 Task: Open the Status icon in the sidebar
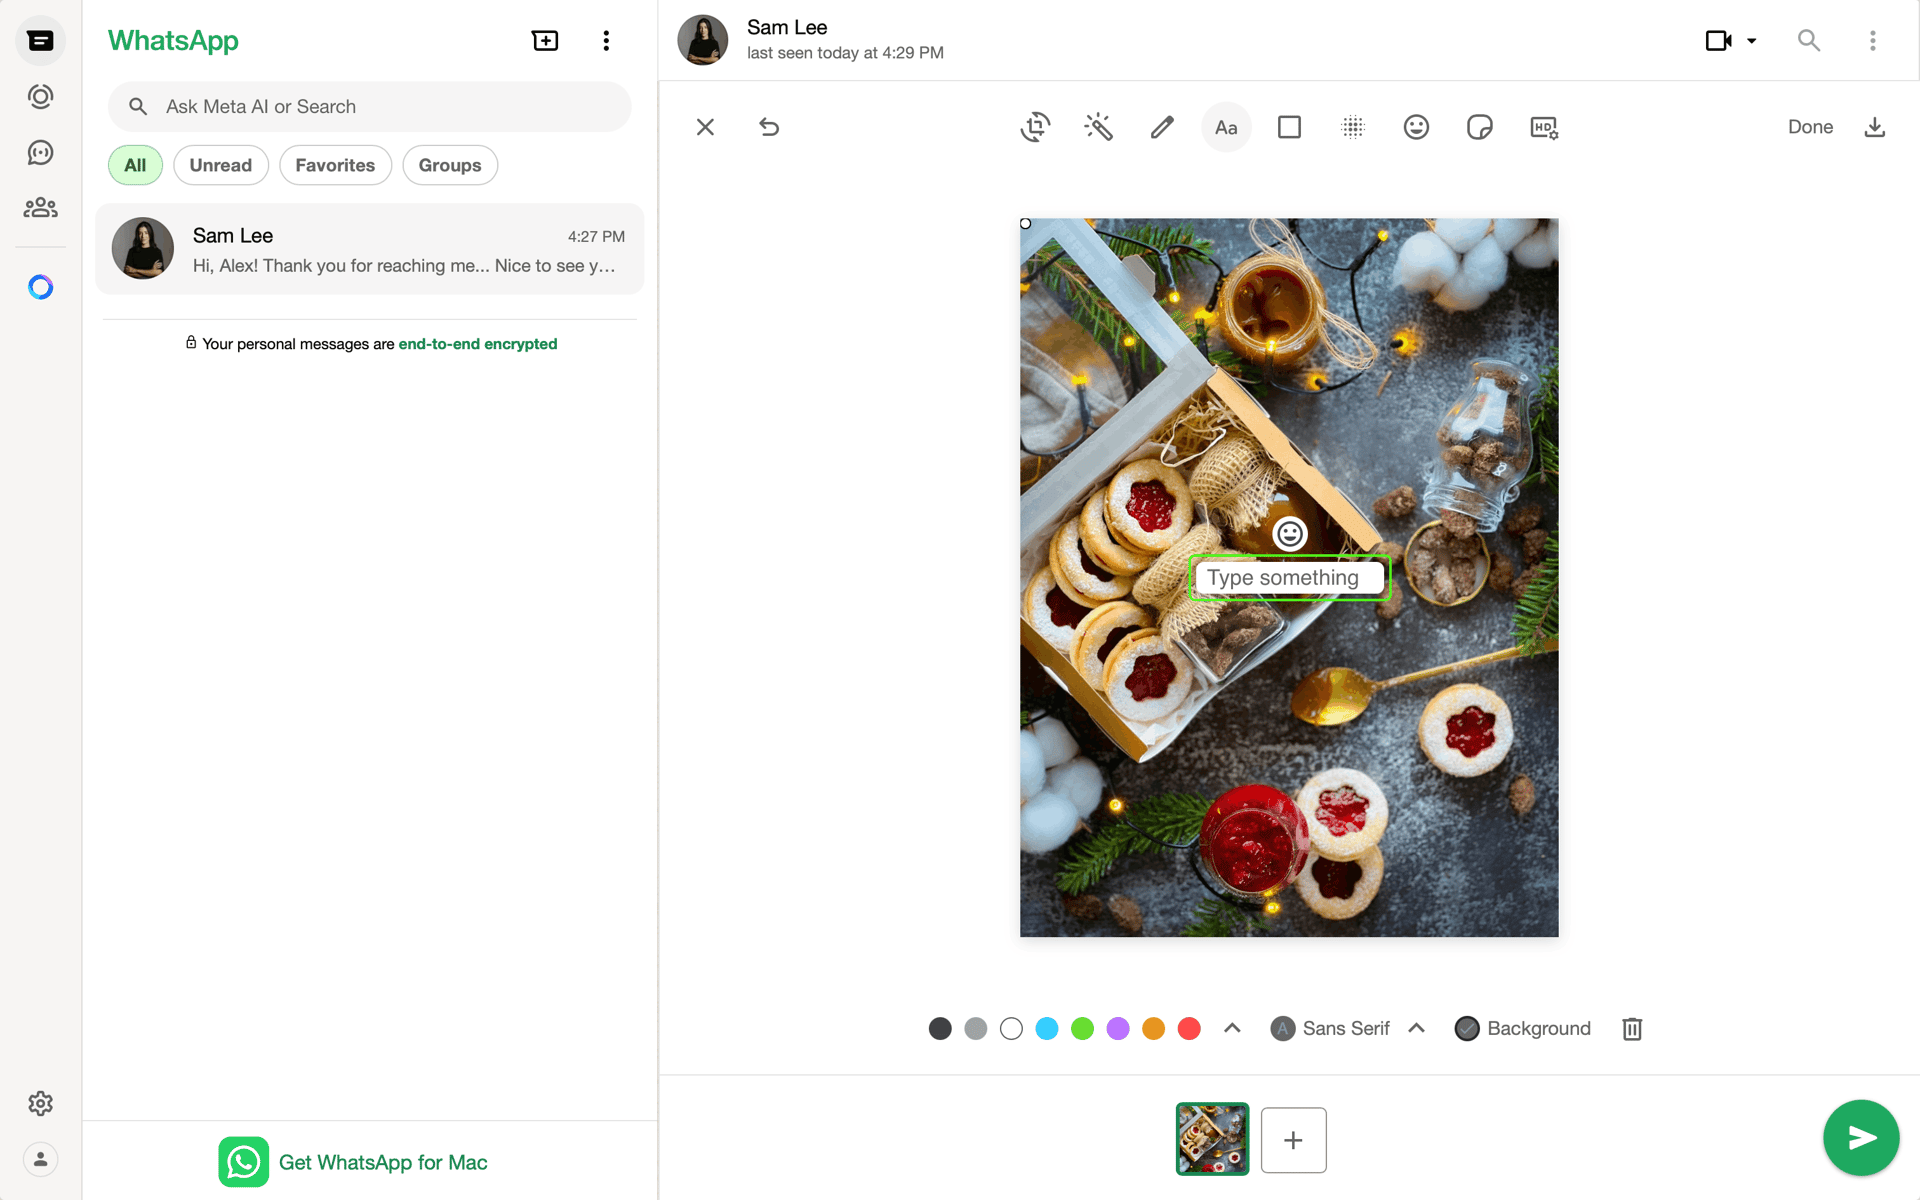40,97
